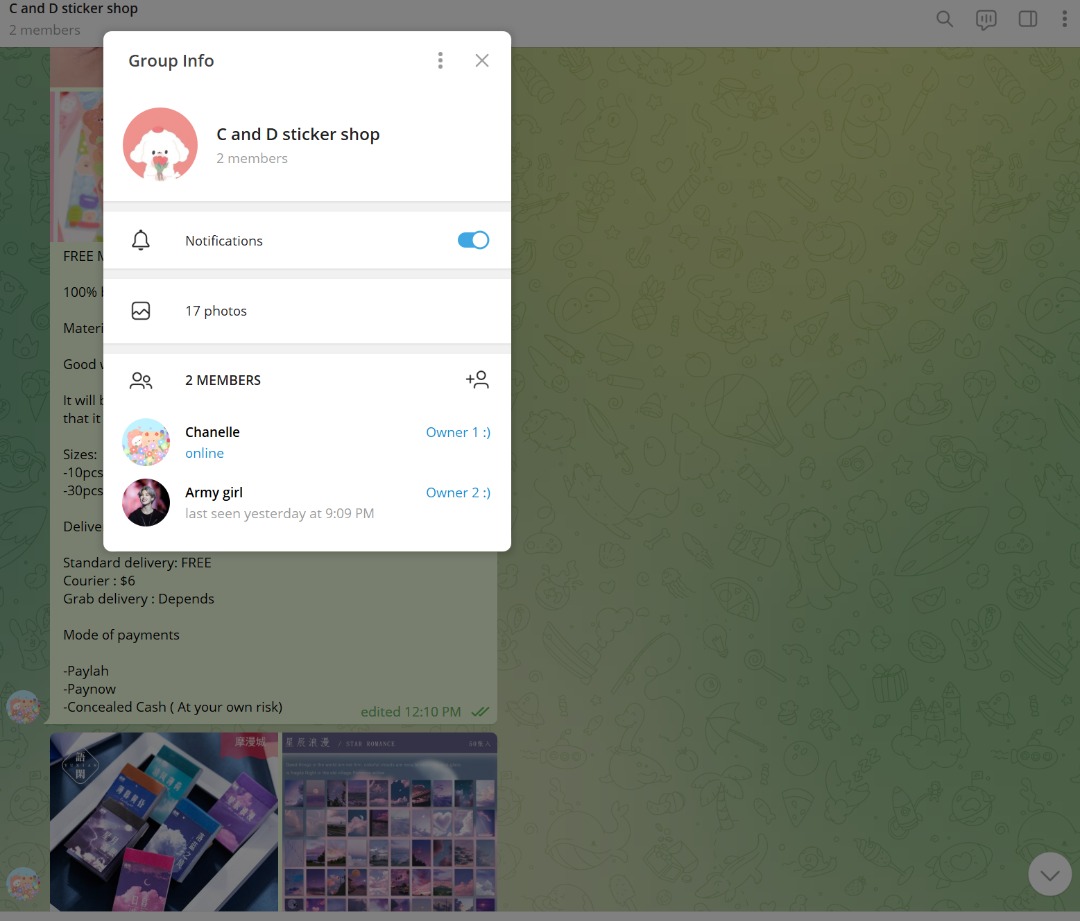
Task: Click the C and D sticker shop avatar
Action: pos(160,145)
